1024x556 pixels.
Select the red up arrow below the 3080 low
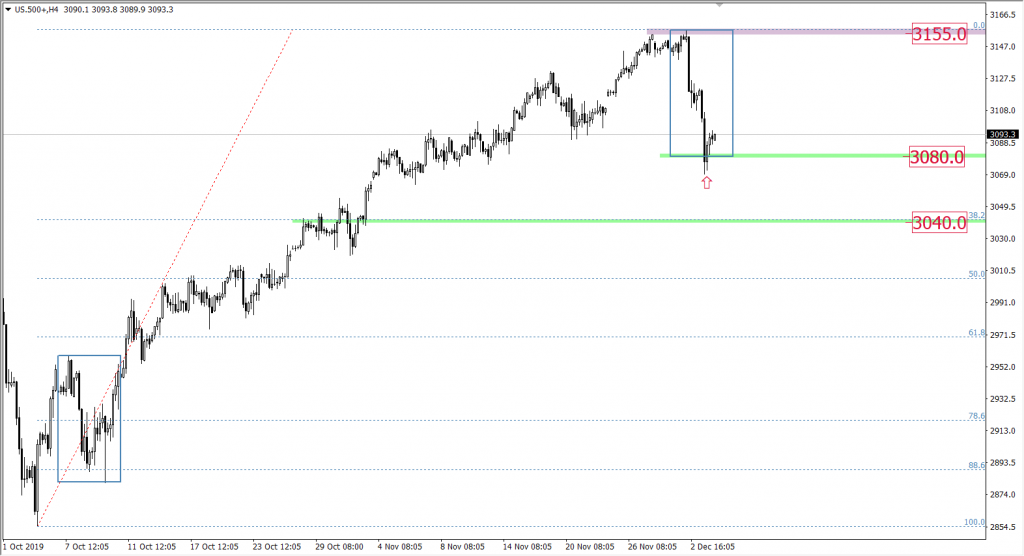tap(707, 182)
